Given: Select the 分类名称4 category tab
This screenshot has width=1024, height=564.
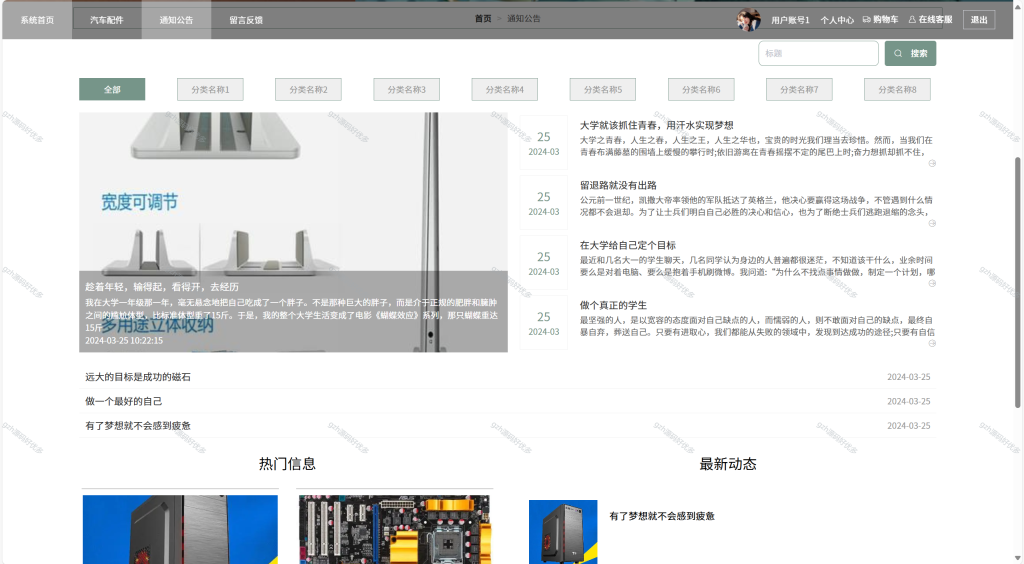Looking at the screenshot, I should pos(505,89).
